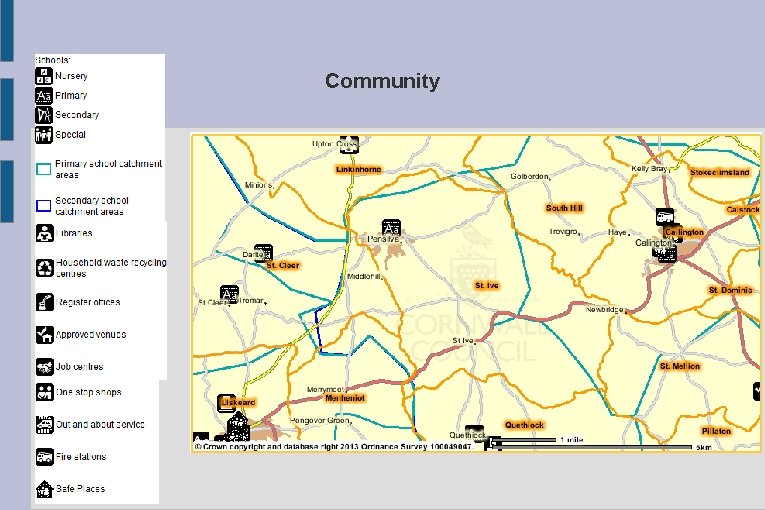
Task: Click the One stop shops legend icon
Action: point(44,392)
